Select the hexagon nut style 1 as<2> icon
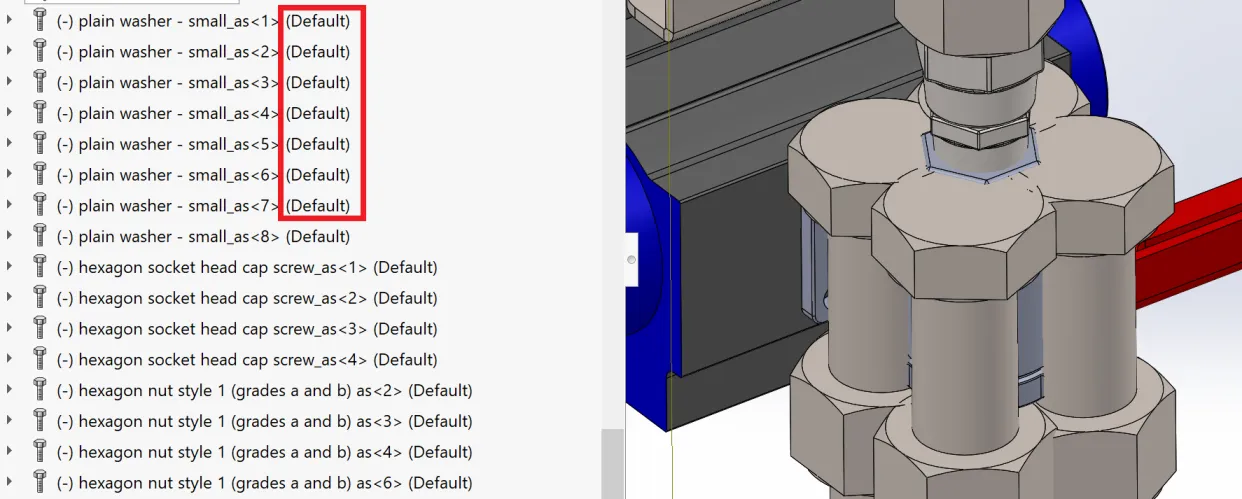Image resolution: width=1242 pixels, height=499 pixels. [x=40, y=391]
